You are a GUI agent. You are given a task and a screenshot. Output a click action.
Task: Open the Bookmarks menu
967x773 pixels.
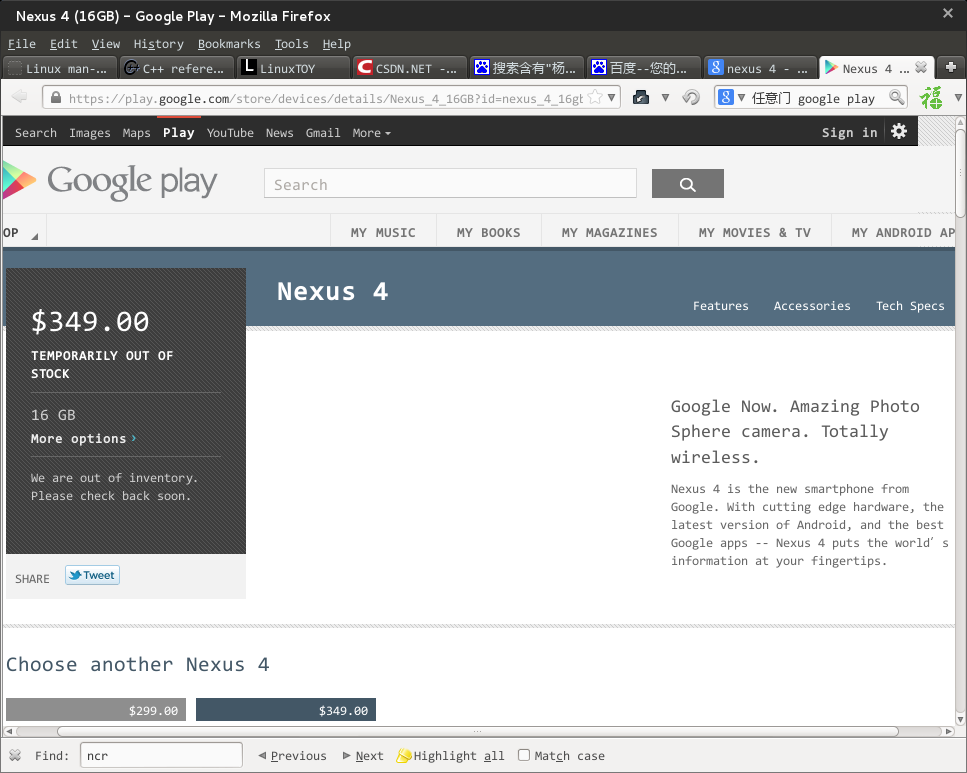[x=229, y=44]
